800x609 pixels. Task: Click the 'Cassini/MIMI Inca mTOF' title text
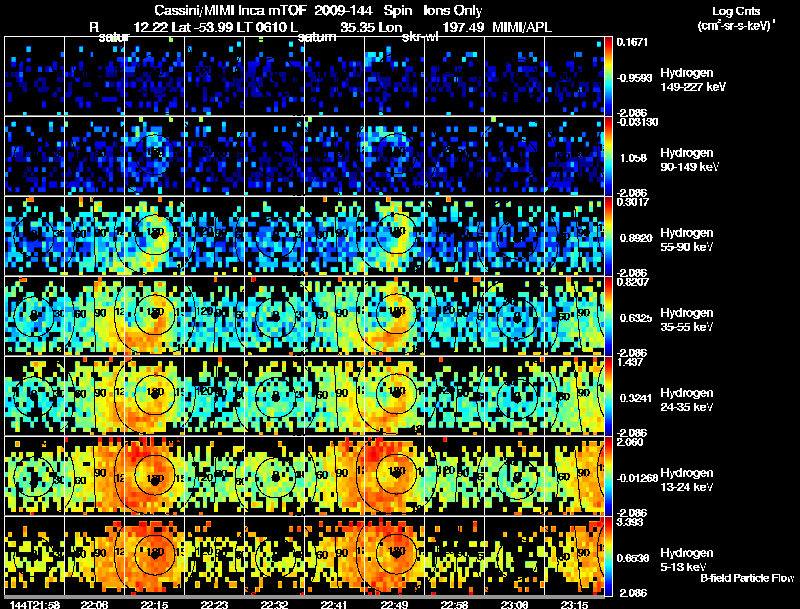pyautogui.click(x=230, y=10)
